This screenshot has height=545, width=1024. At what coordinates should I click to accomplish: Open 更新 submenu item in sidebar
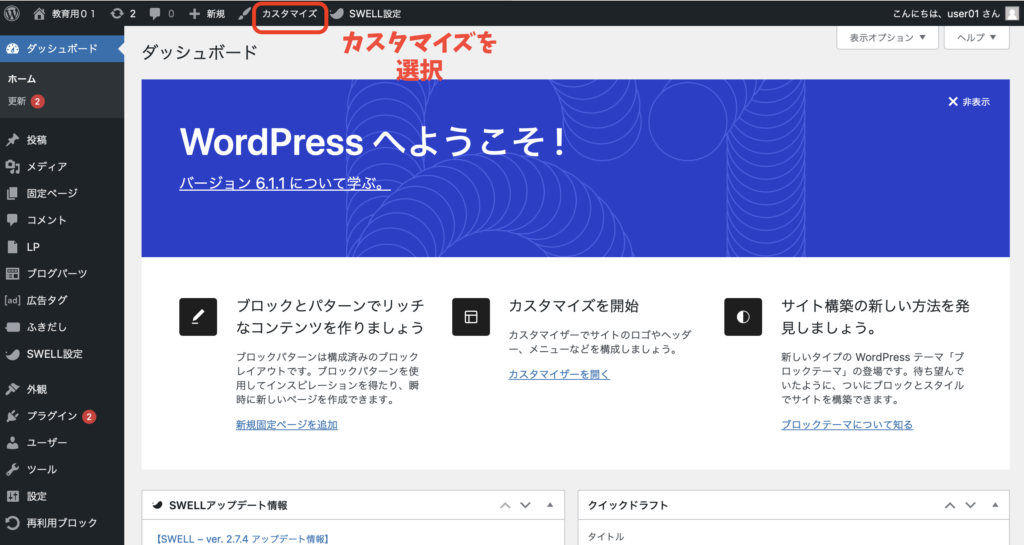[x=25, y=101]
